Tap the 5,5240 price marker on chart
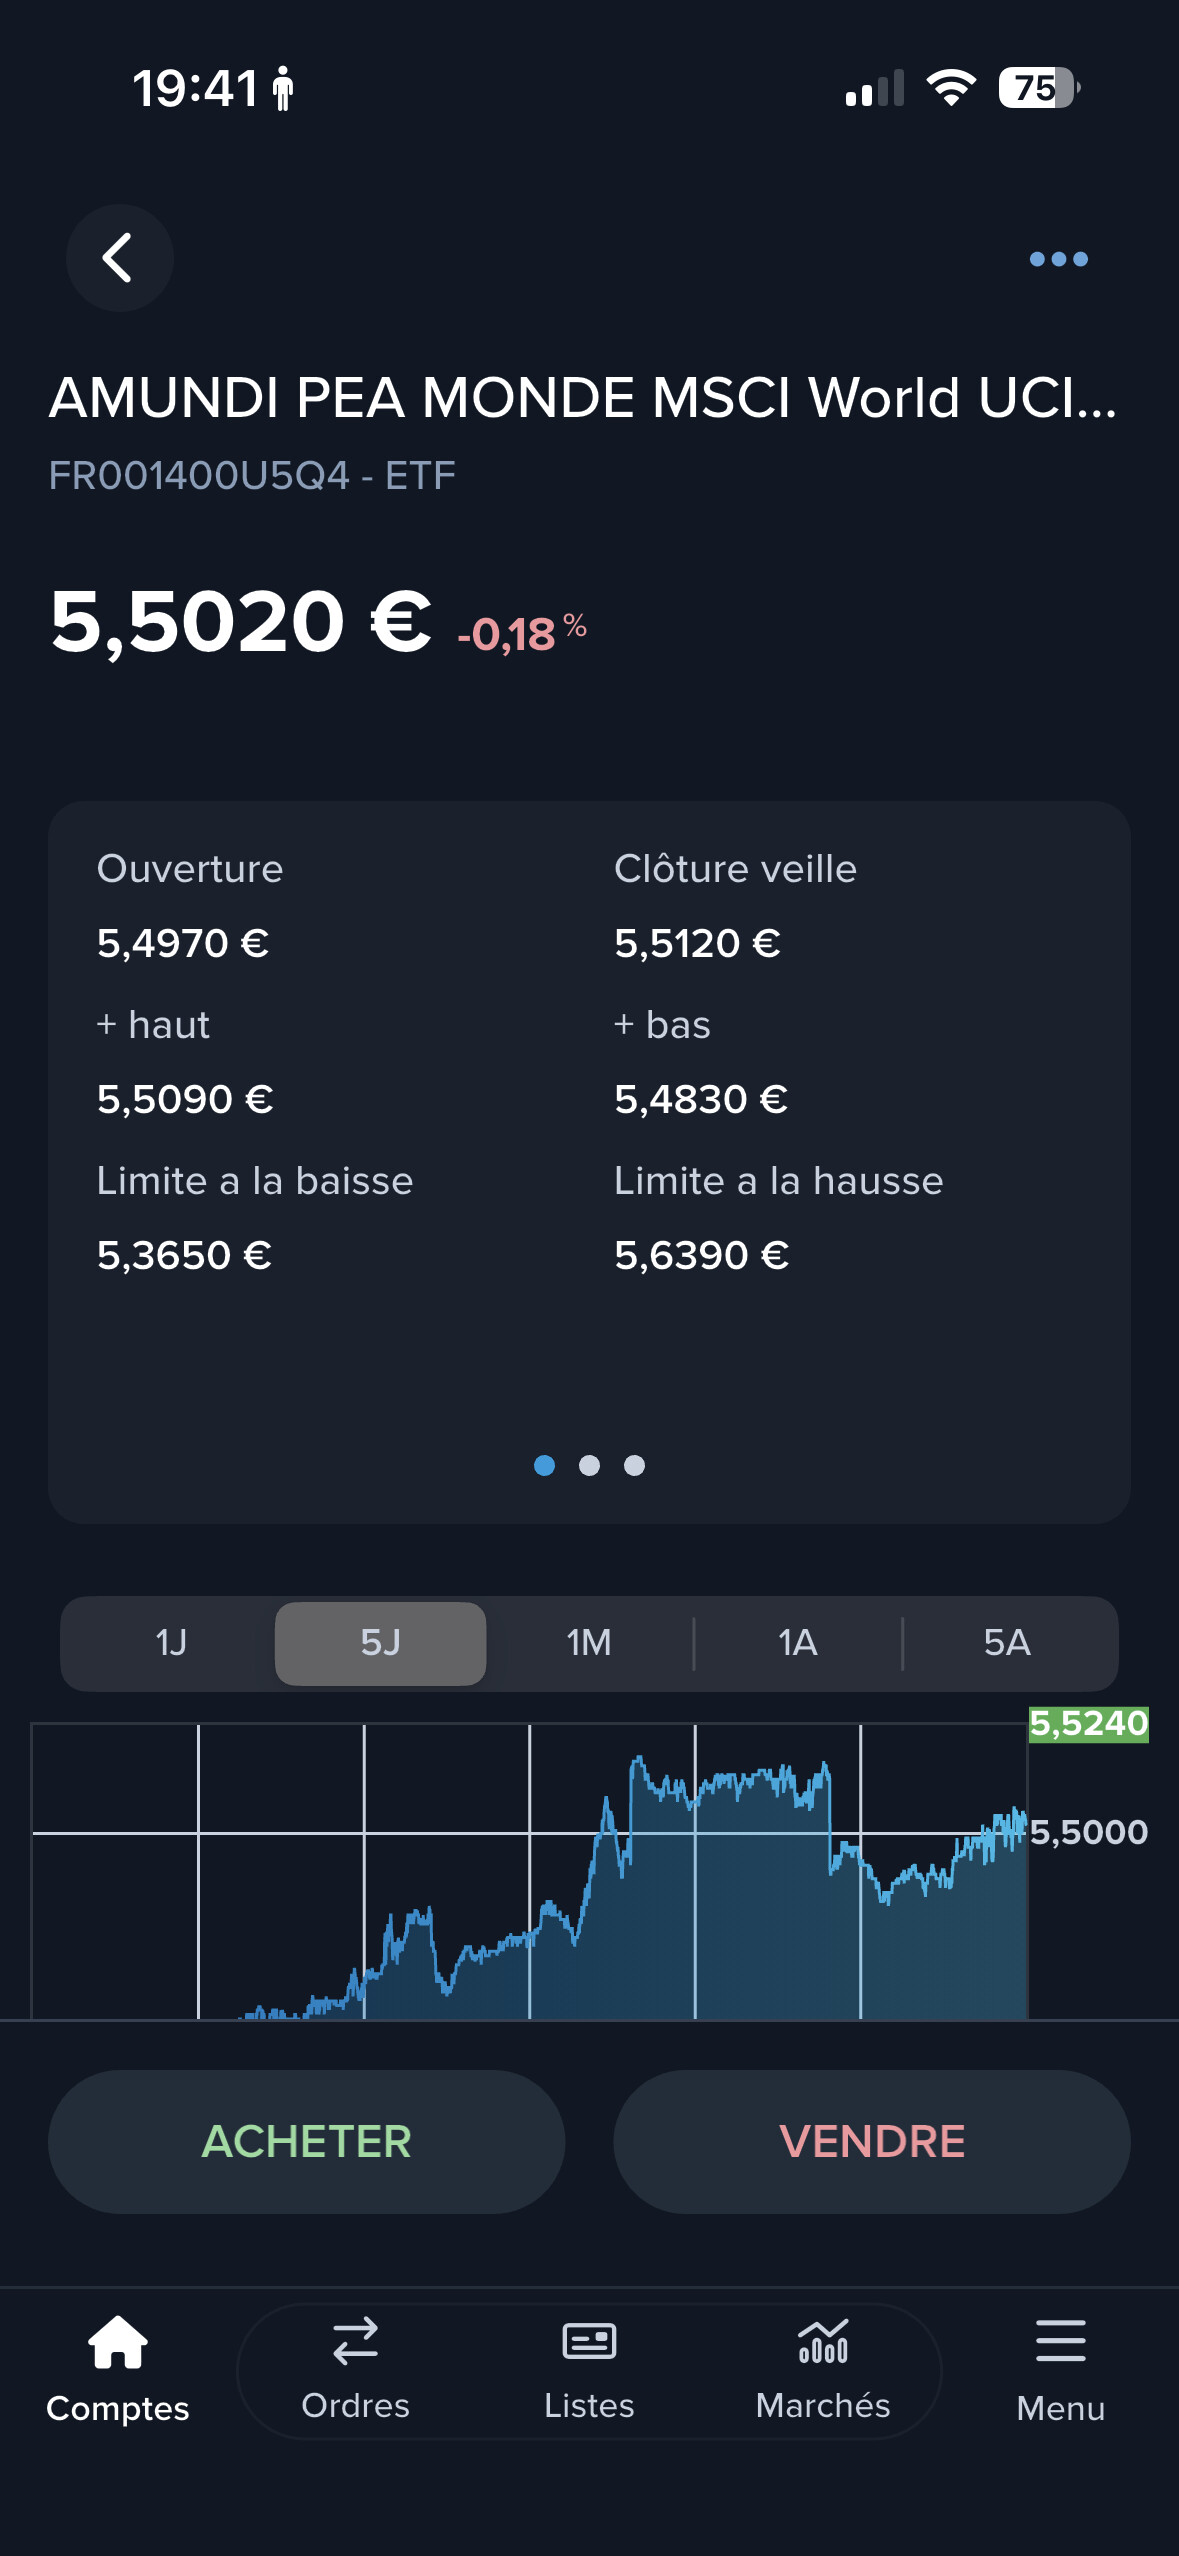 click(x=1088, y=1724)
